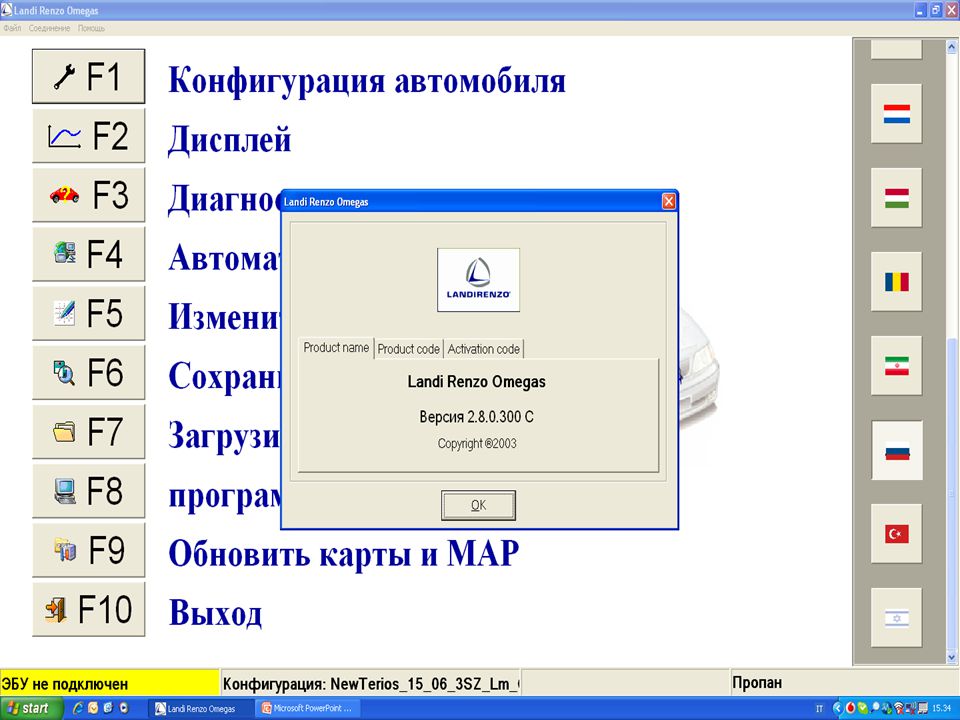Open the Помощь menu

click(91, 28)
